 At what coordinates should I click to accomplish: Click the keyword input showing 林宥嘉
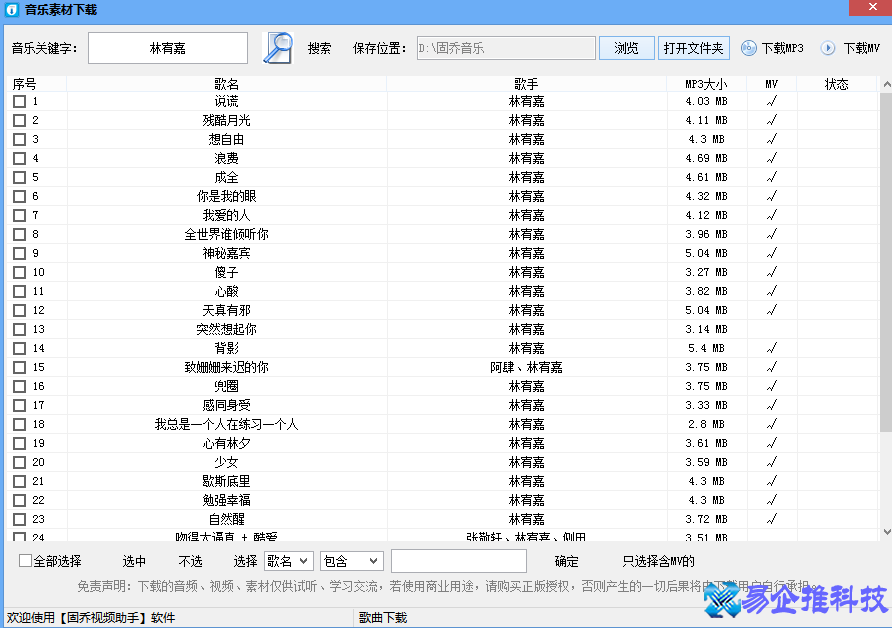167,46
